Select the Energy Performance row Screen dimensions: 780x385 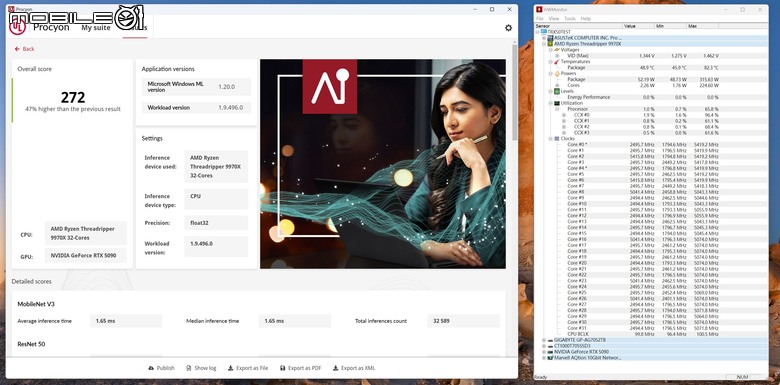652,97
